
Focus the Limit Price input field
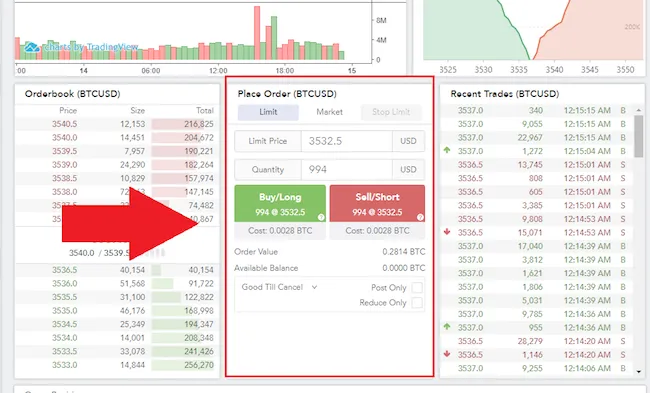tap(347, 141)
